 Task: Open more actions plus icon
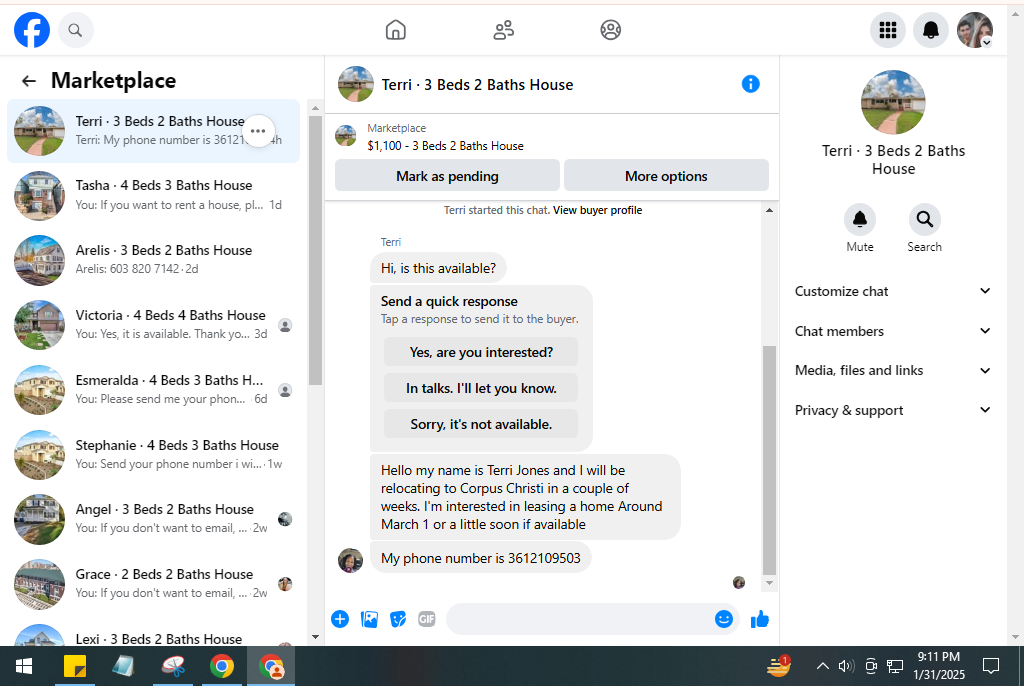pyautogui.click(x=340, y=619)
